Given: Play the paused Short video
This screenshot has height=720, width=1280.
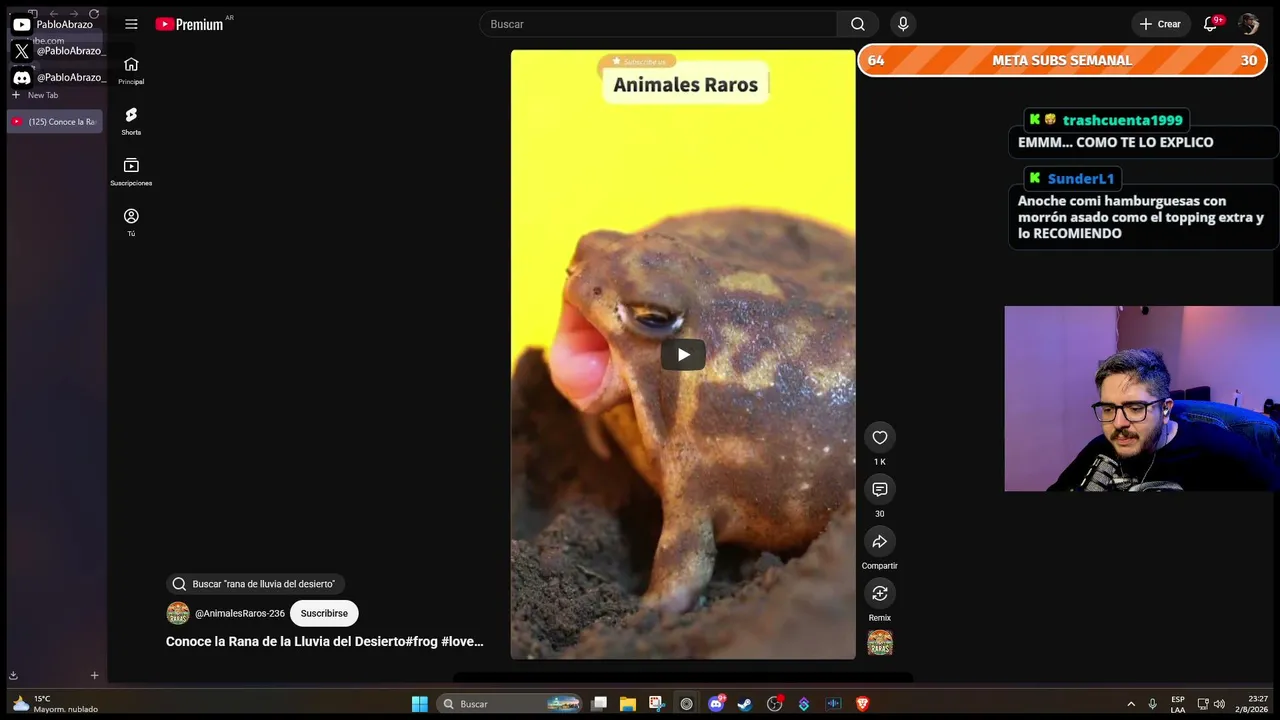Looking at the screenshot, I should (x=683, y=354).
